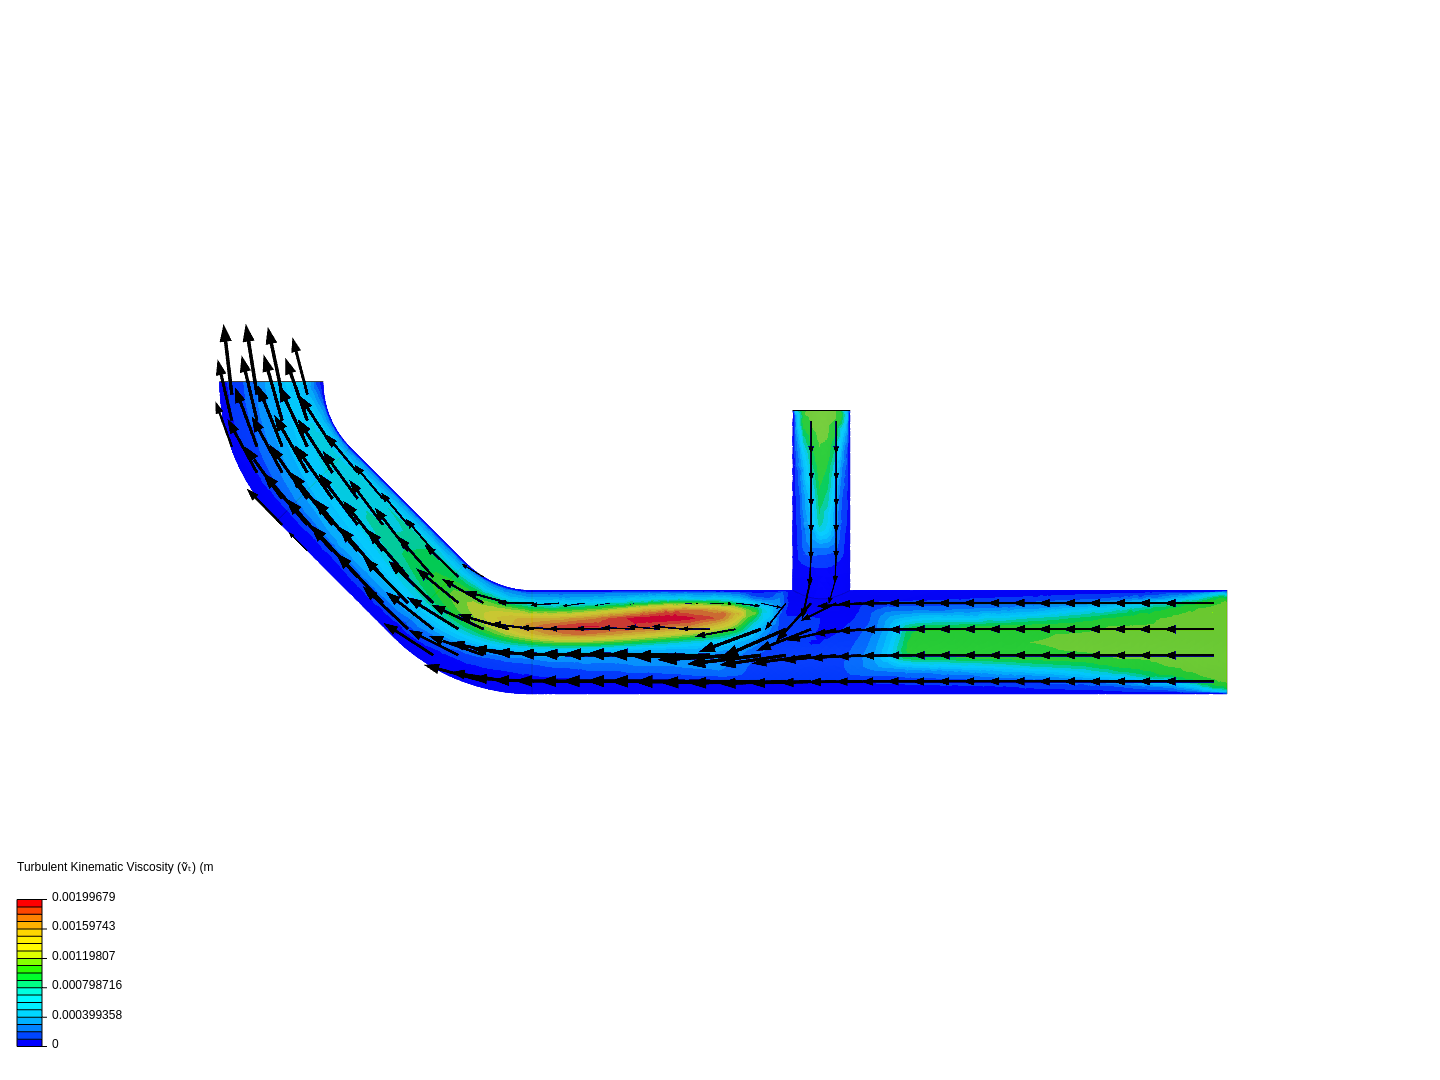
Task: Click the red segment of the legend color bar
Action: tap(29, 903)
